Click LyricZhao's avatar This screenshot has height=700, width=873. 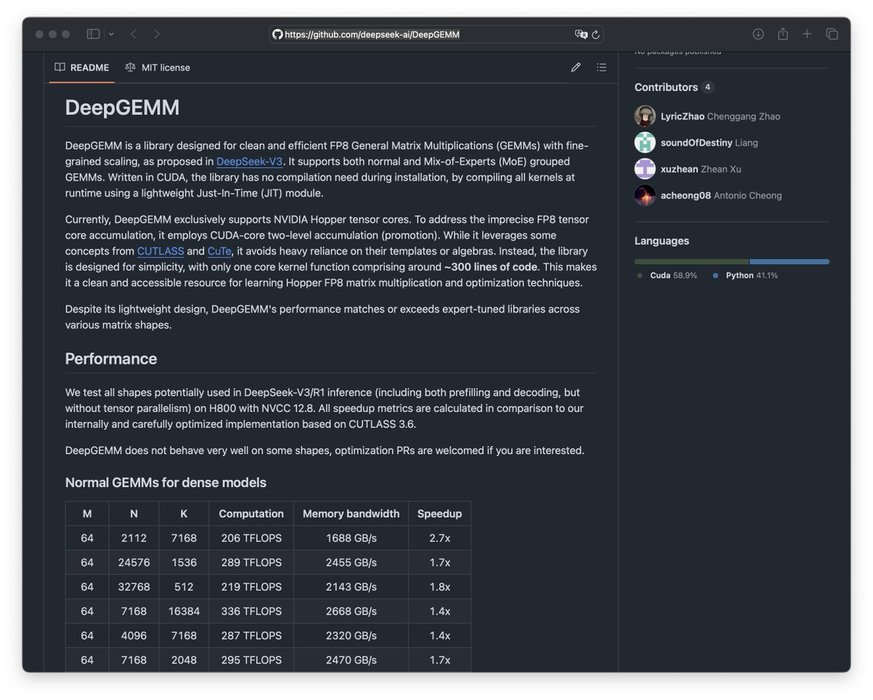point(645,116)
